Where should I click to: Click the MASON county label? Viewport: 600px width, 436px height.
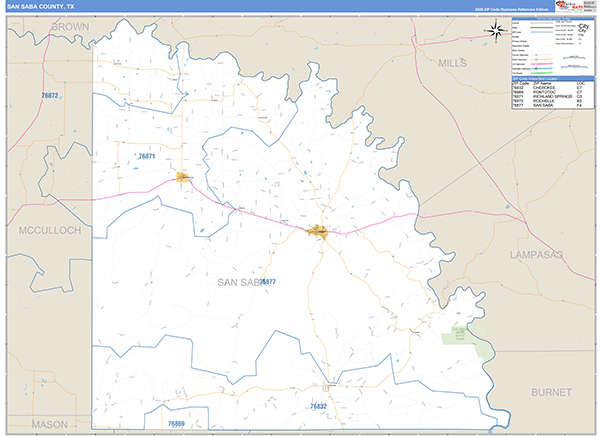coord(50,424)
